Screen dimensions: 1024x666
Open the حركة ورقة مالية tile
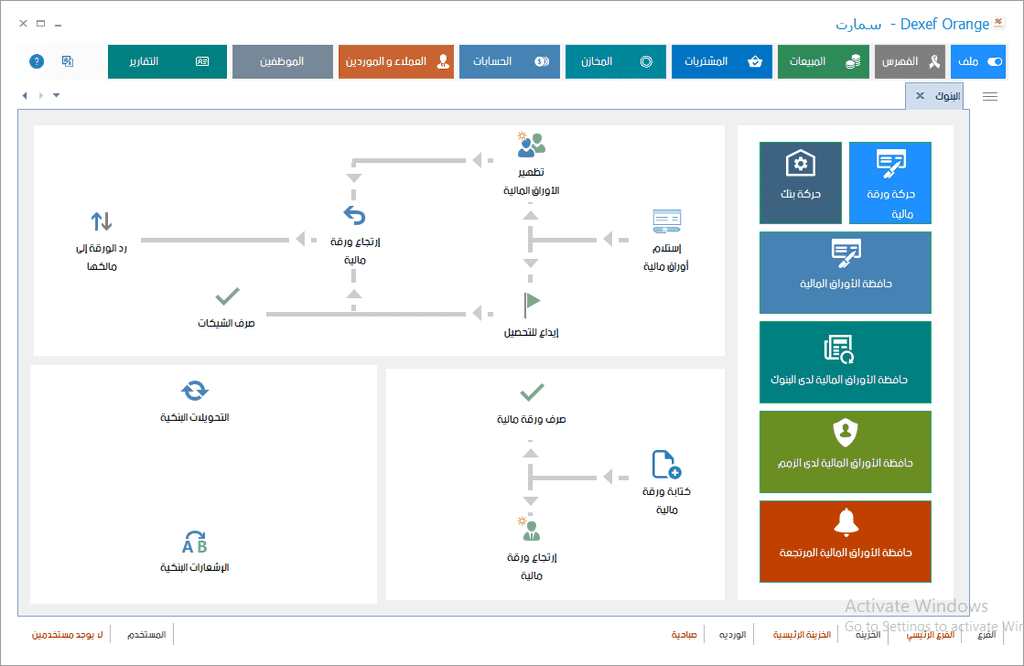(890, 183)
